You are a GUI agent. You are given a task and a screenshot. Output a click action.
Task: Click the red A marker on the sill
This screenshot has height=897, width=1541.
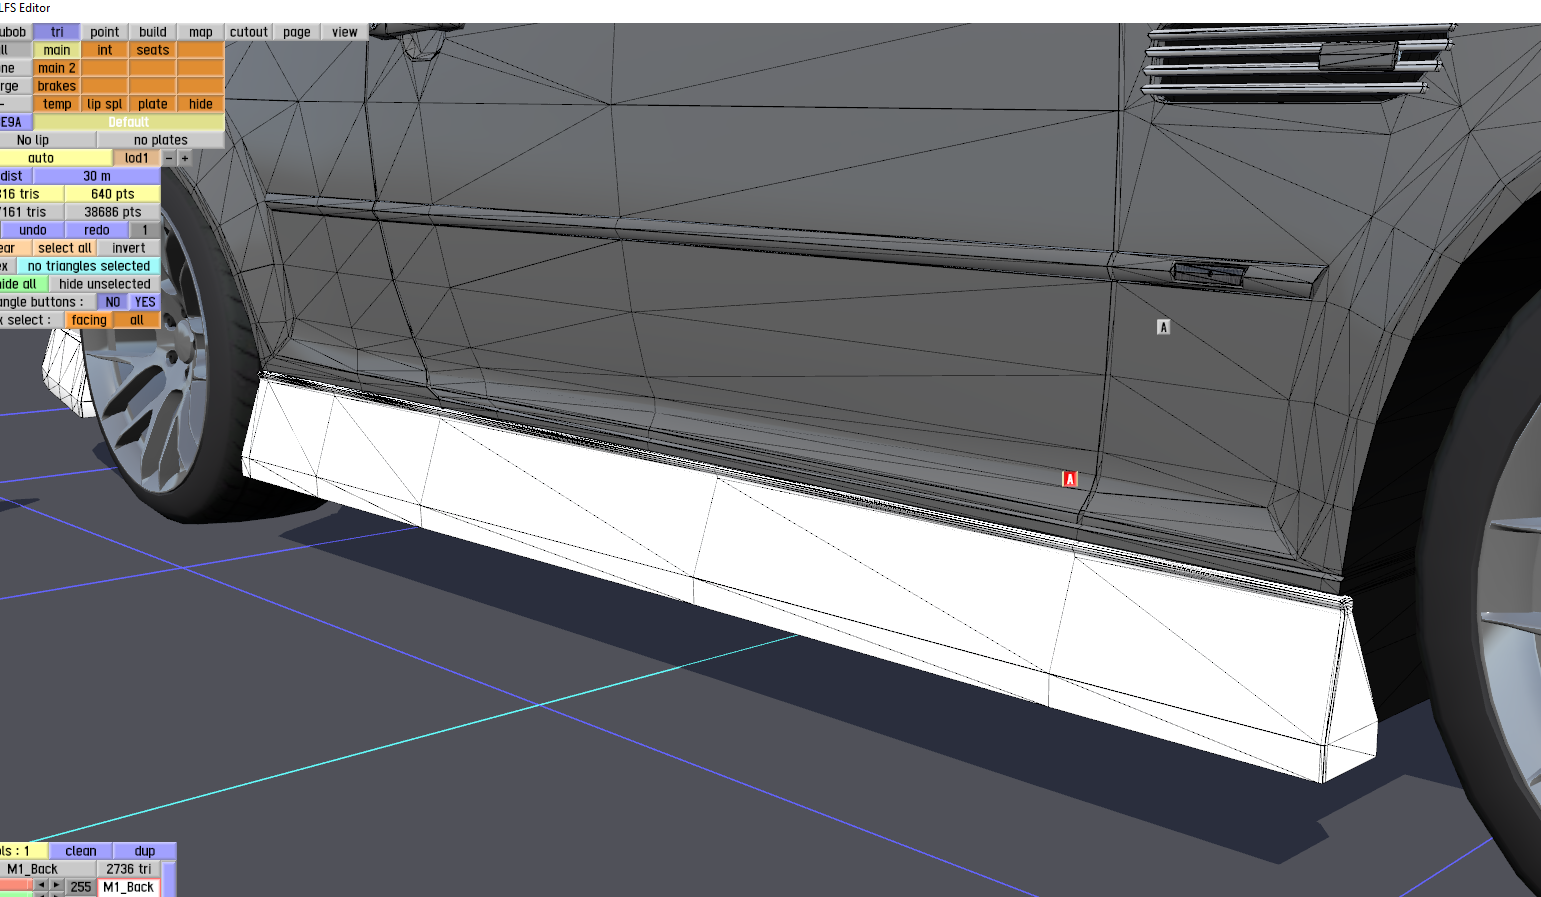[1070, 479]
